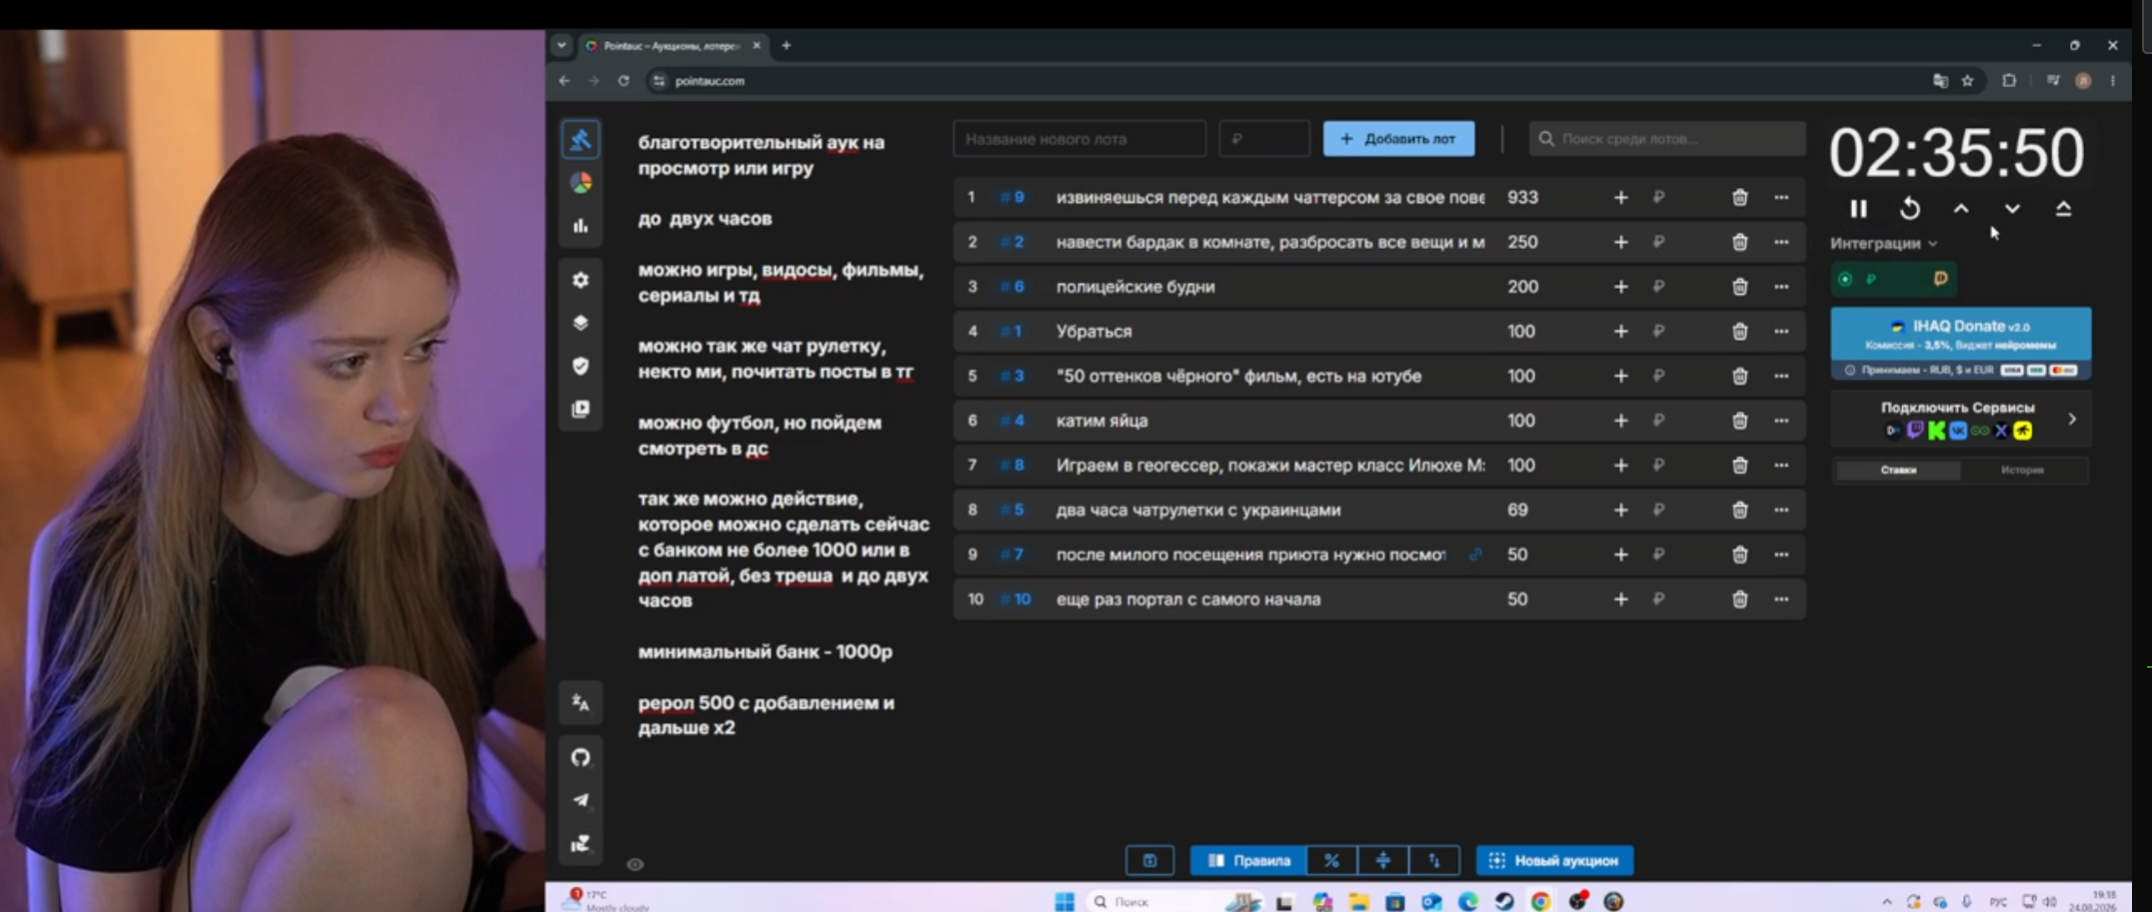Open the browser tab search dropdown
Image resolution: width=2152 pixels, height=912 pixels.
562,45
